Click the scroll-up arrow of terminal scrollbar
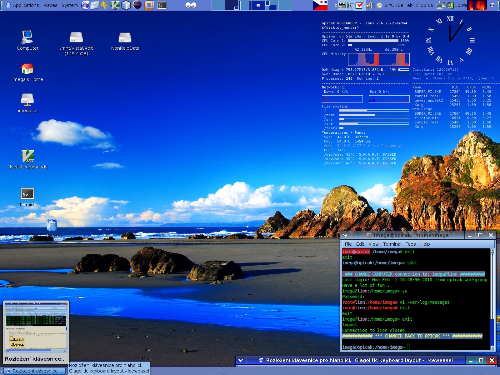The width and height of the screenshot is (500, 375). (493, 251)
